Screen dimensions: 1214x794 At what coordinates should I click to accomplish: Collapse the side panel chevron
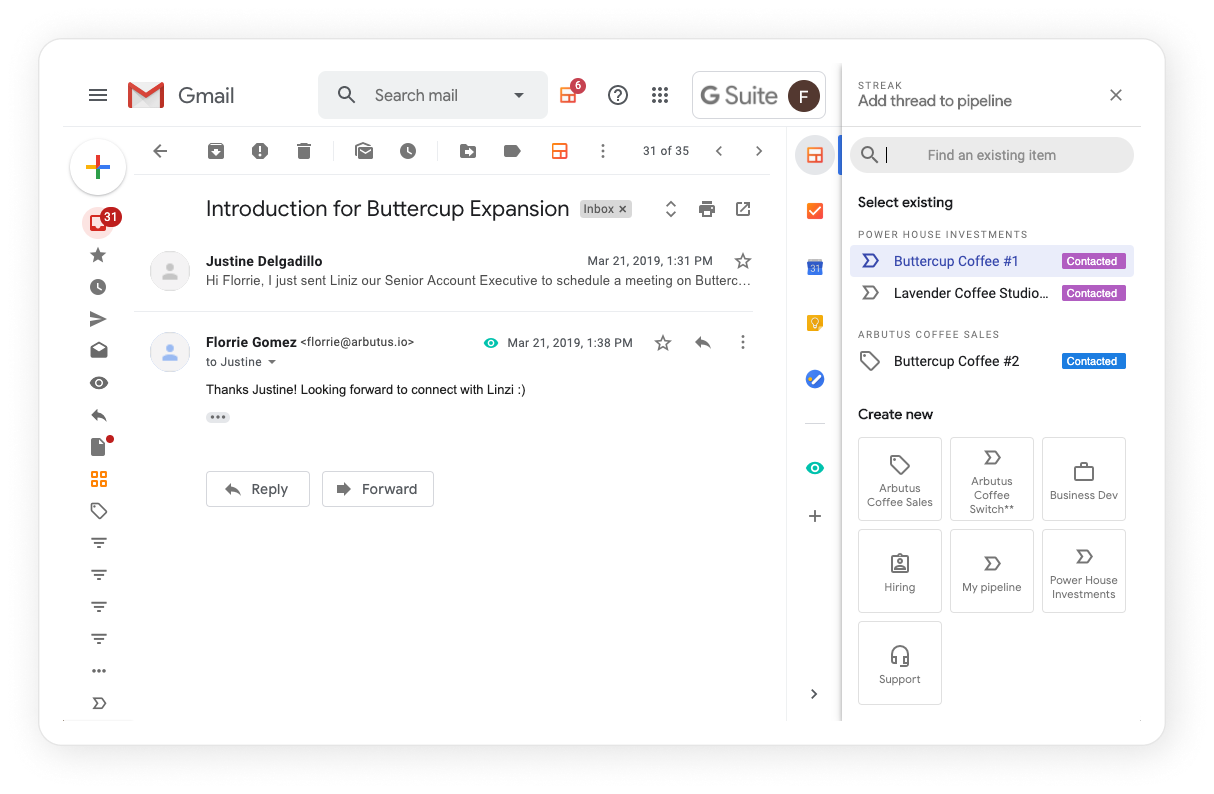(x=814, y=694)
